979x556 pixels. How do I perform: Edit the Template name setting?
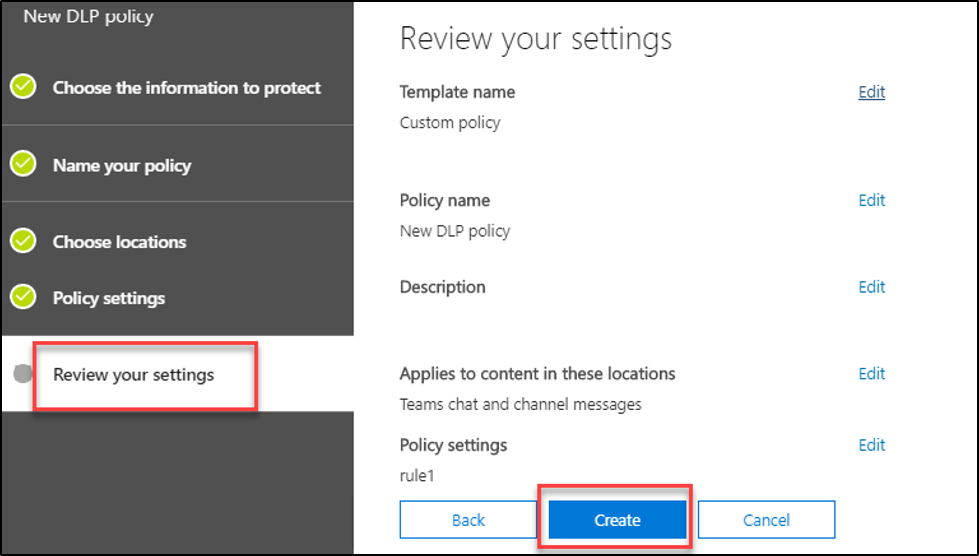point(871,92)
